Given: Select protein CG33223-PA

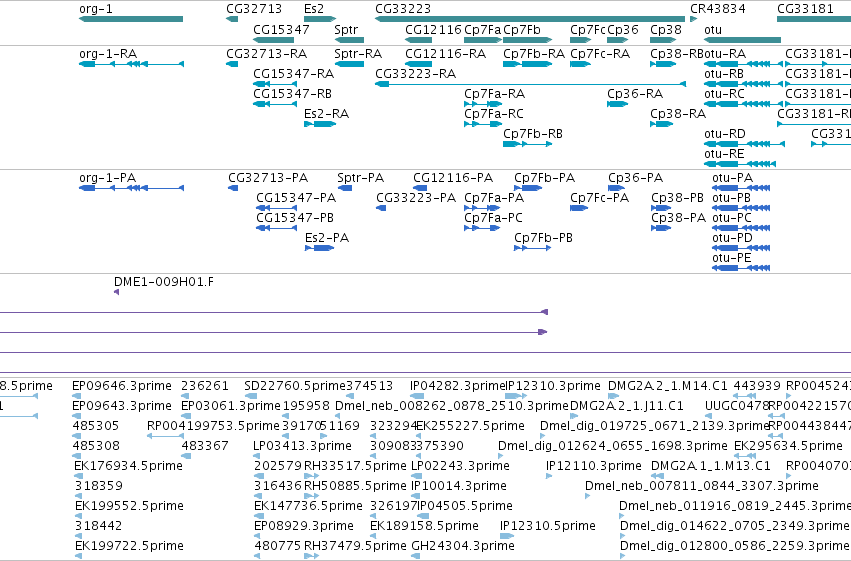Looking at the screenshot, I should click(381, 208).
